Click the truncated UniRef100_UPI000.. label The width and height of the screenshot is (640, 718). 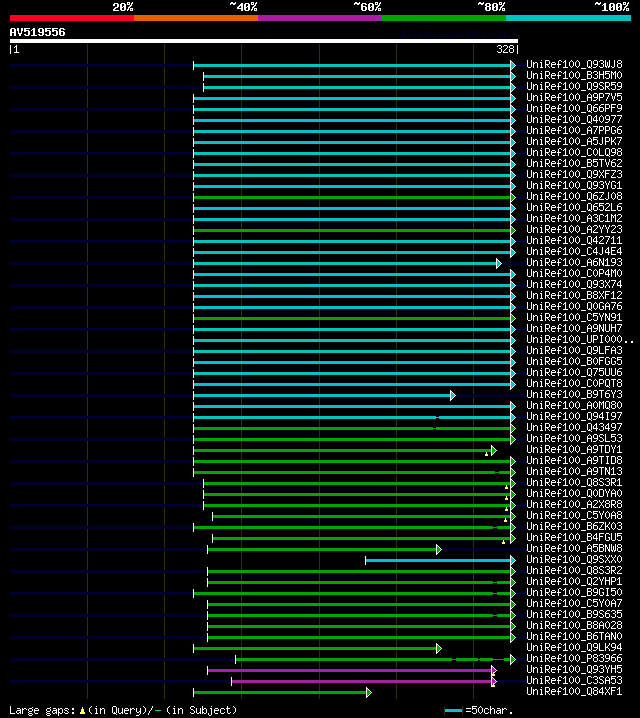click(x=580, y=339)
